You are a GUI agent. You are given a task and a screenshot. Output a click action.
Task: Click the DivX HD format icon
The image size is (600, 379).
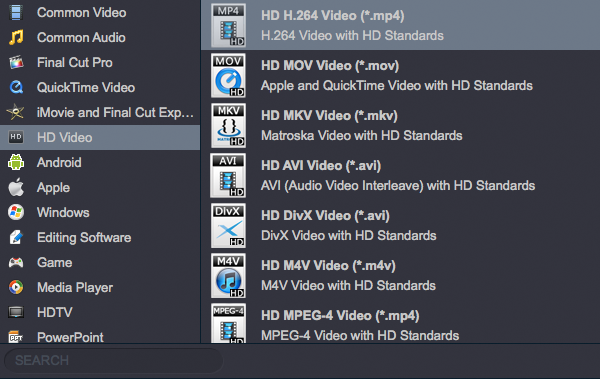[x=228, y=225]
